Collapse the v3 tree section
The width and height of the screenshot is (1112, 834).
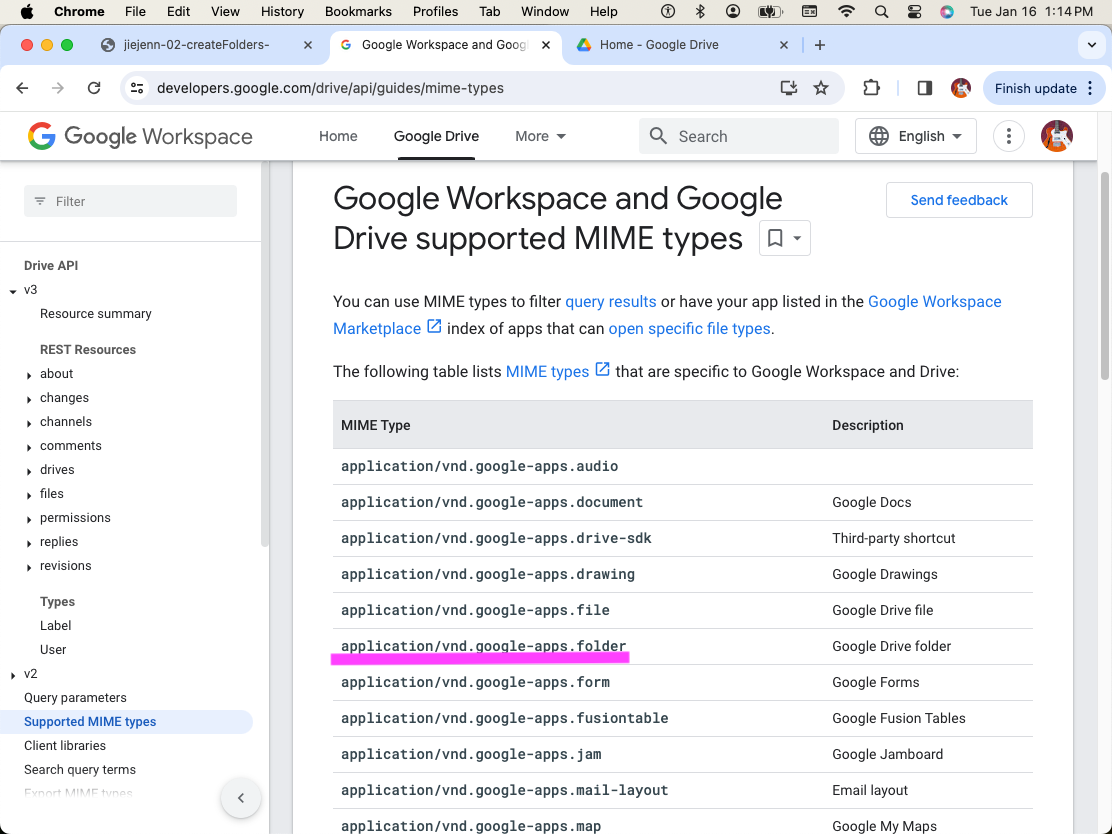(x=13, y=291)
